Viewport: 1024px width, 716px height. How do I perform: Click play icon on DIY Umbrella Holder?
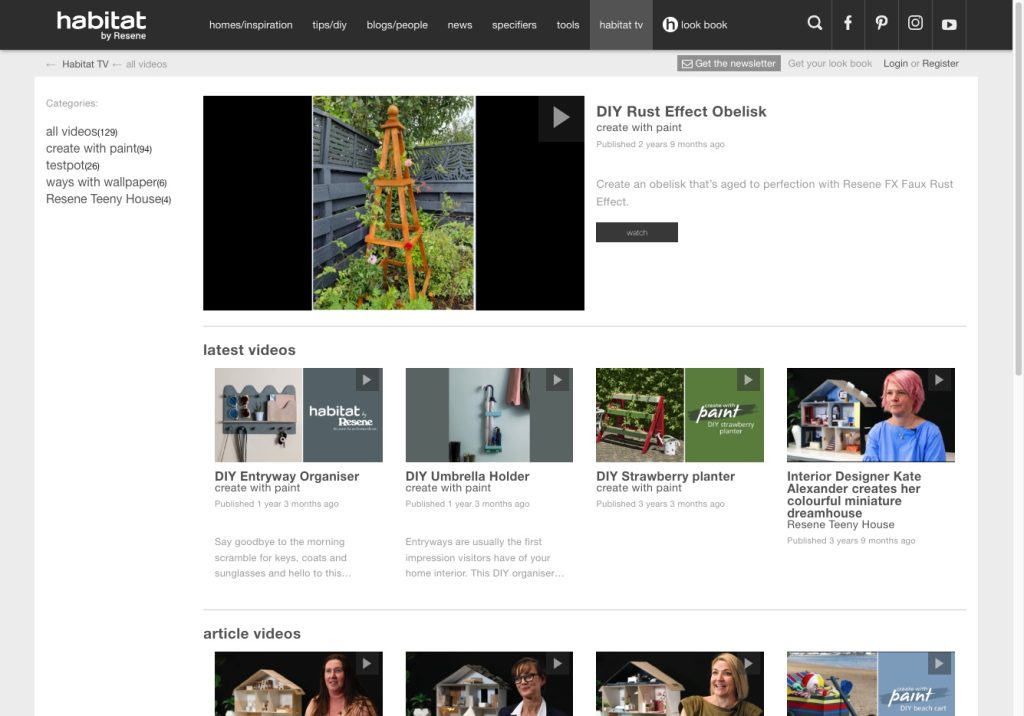[558, 380]
